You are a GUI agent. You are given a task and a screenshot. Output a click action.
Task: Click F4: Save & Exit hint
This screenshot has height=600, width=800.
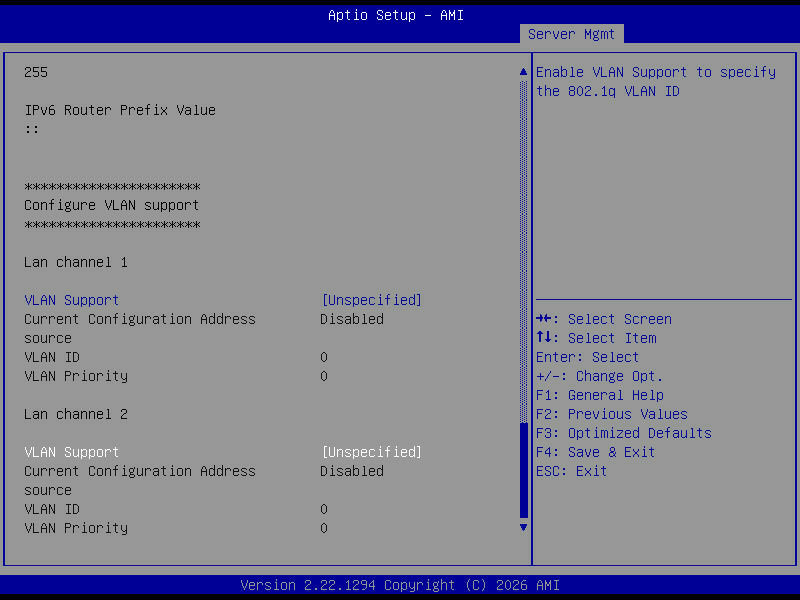click(595, 452)
